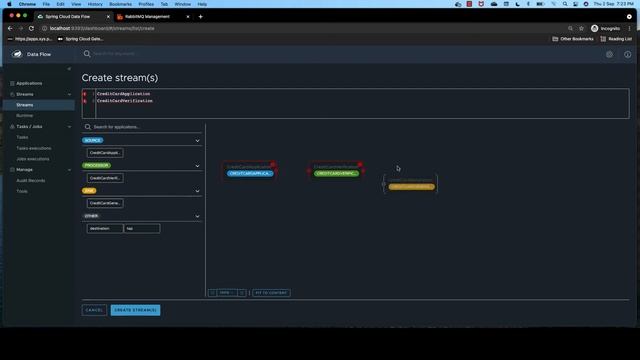
Task: Click the zoom out icon on canvas toolbar
Action: coord(212,293)
